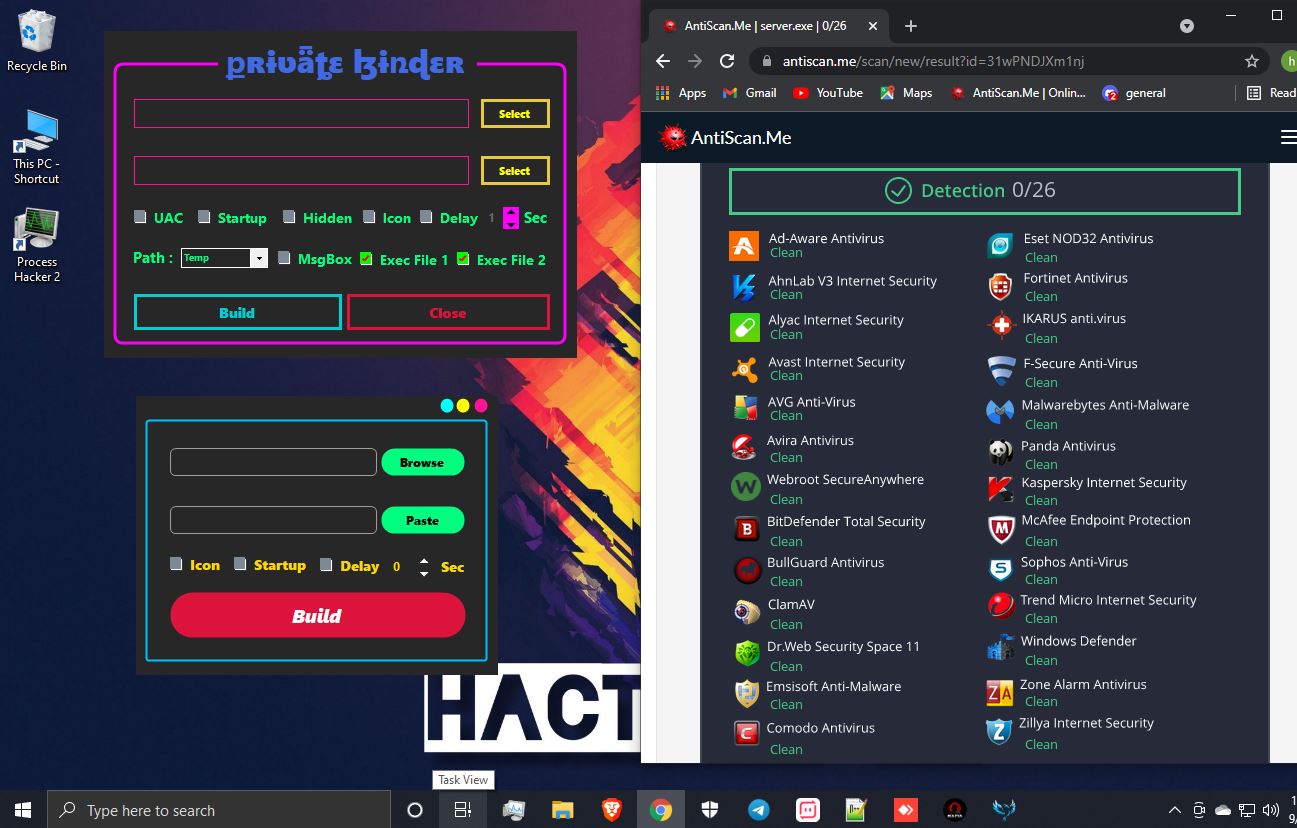Enable Icon checkbox in Private Binder

coord(369,217)
